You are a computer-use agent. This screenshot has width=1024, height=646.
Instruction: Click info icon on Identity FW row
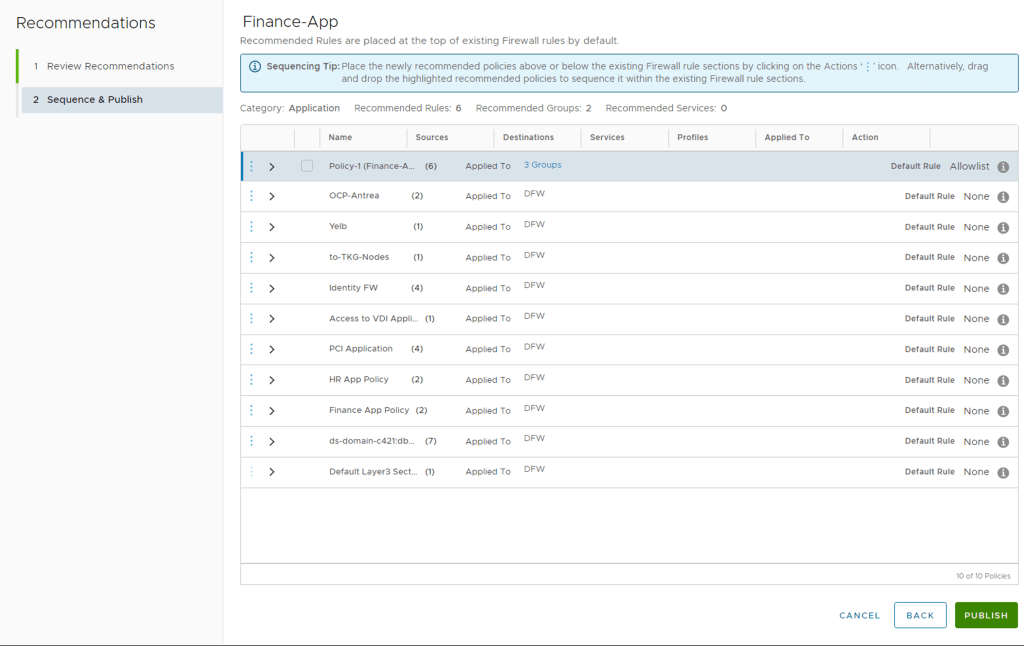tap(1003, 289)
